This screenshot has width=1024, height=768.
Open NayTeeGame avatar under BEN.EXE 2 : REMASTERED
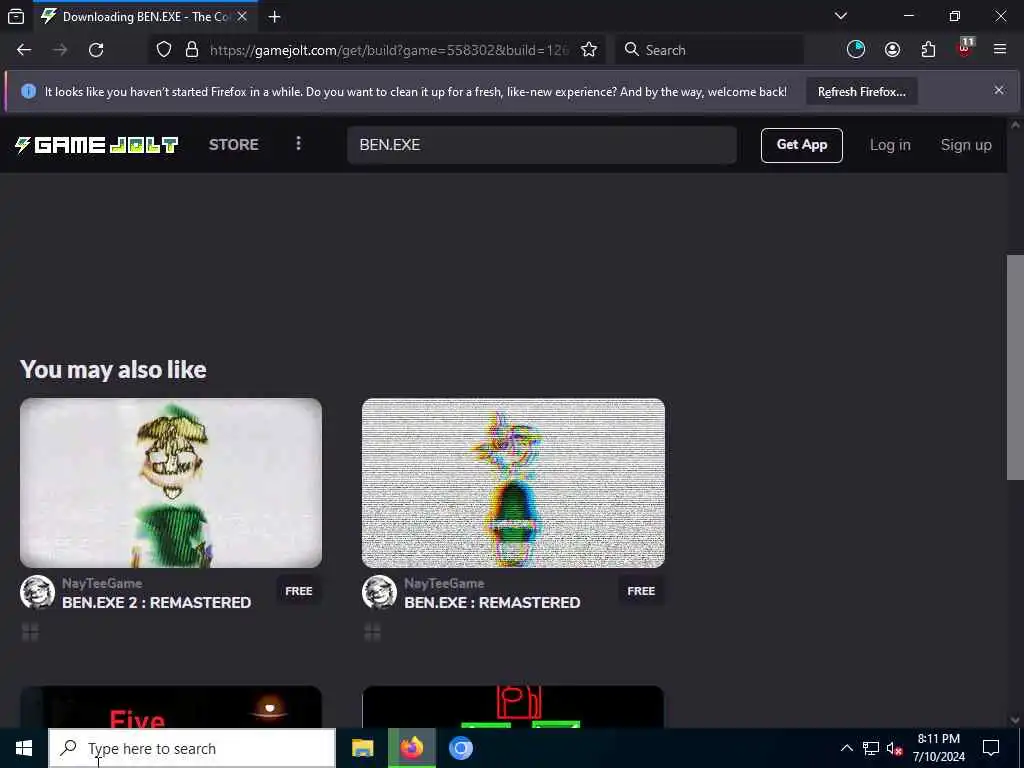pyautogui.click(x=37, y=592)
